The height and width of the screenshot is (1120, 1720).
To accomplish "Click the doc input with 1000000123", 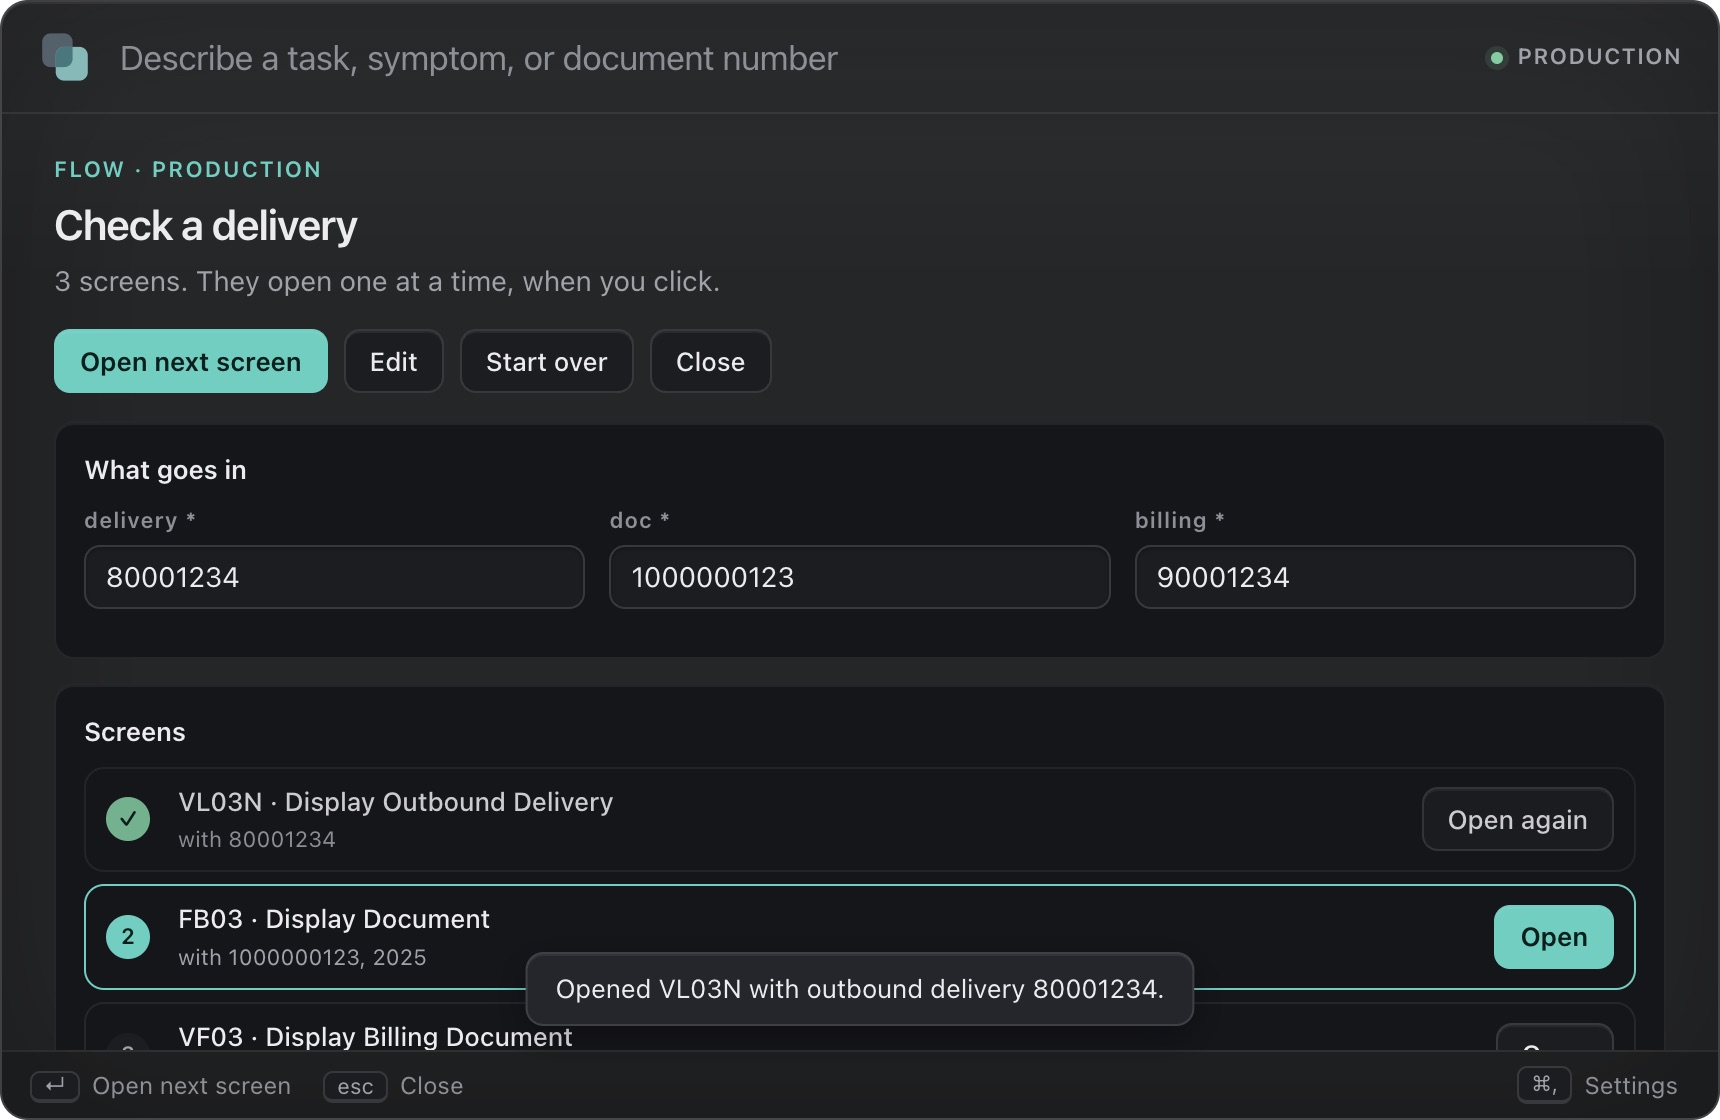I will click(x=860, y=577).
